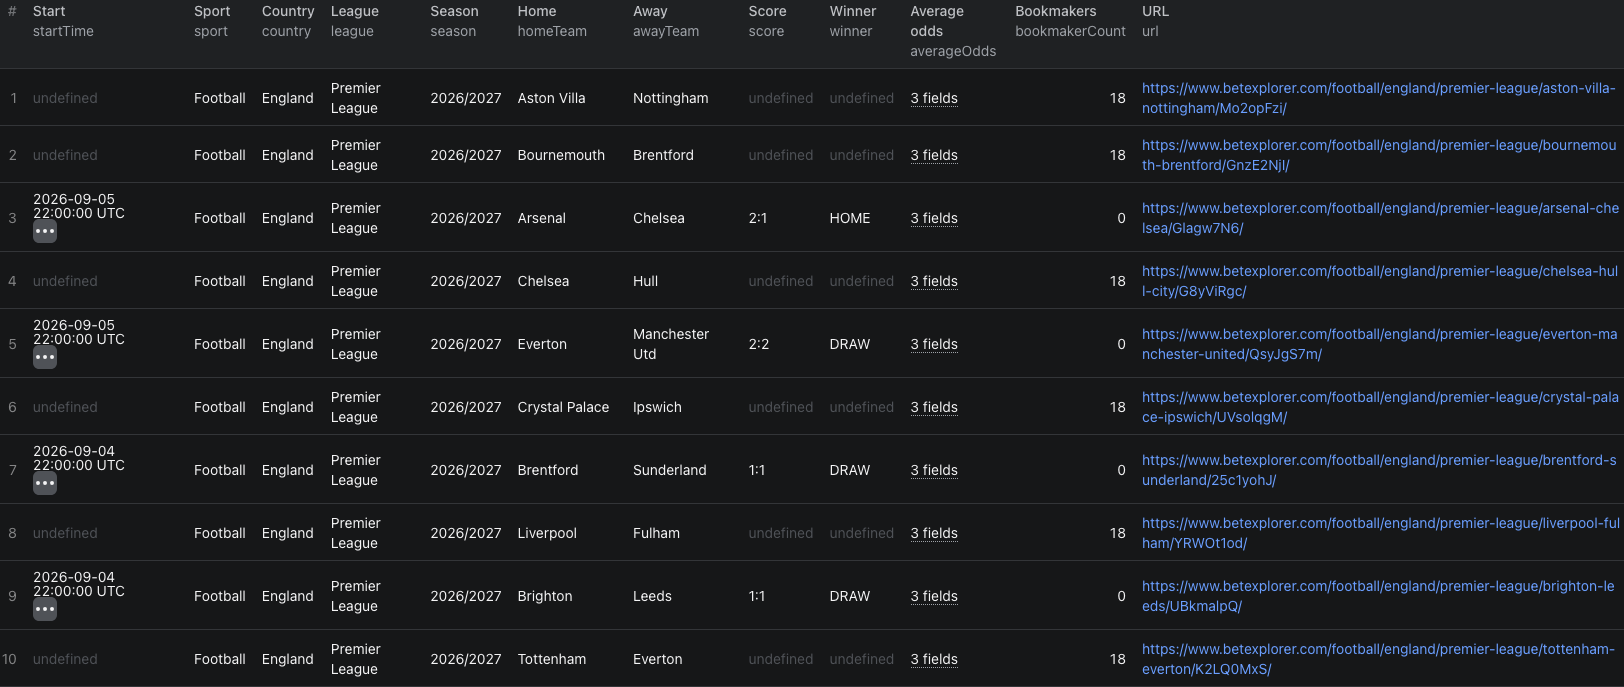The height and width of the screenshot is (687, 1624).
Task: Select the Arsenal home team cell
Action: tap(541, 218)
